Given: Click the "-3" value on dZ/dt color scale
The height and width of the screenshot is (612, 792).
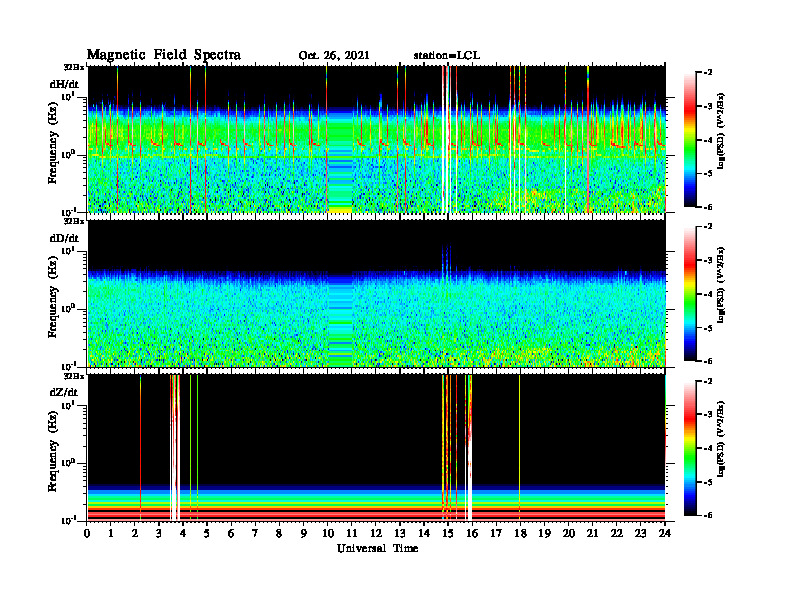Looking at the screenshot, I should [708, 414].
